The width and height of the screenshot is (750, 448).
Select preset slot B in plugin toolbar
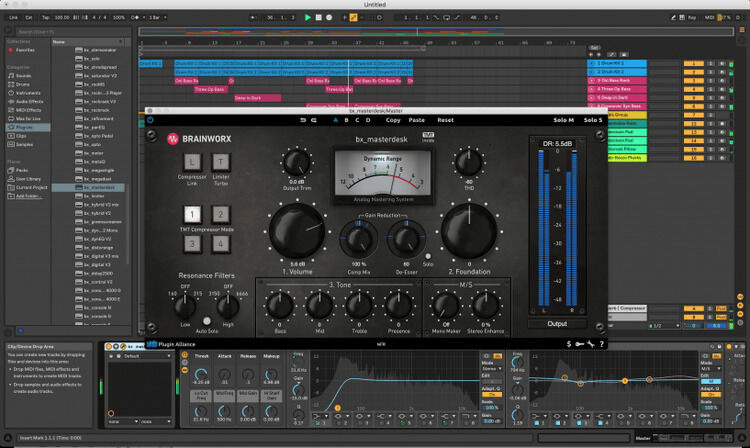[346, 120]
